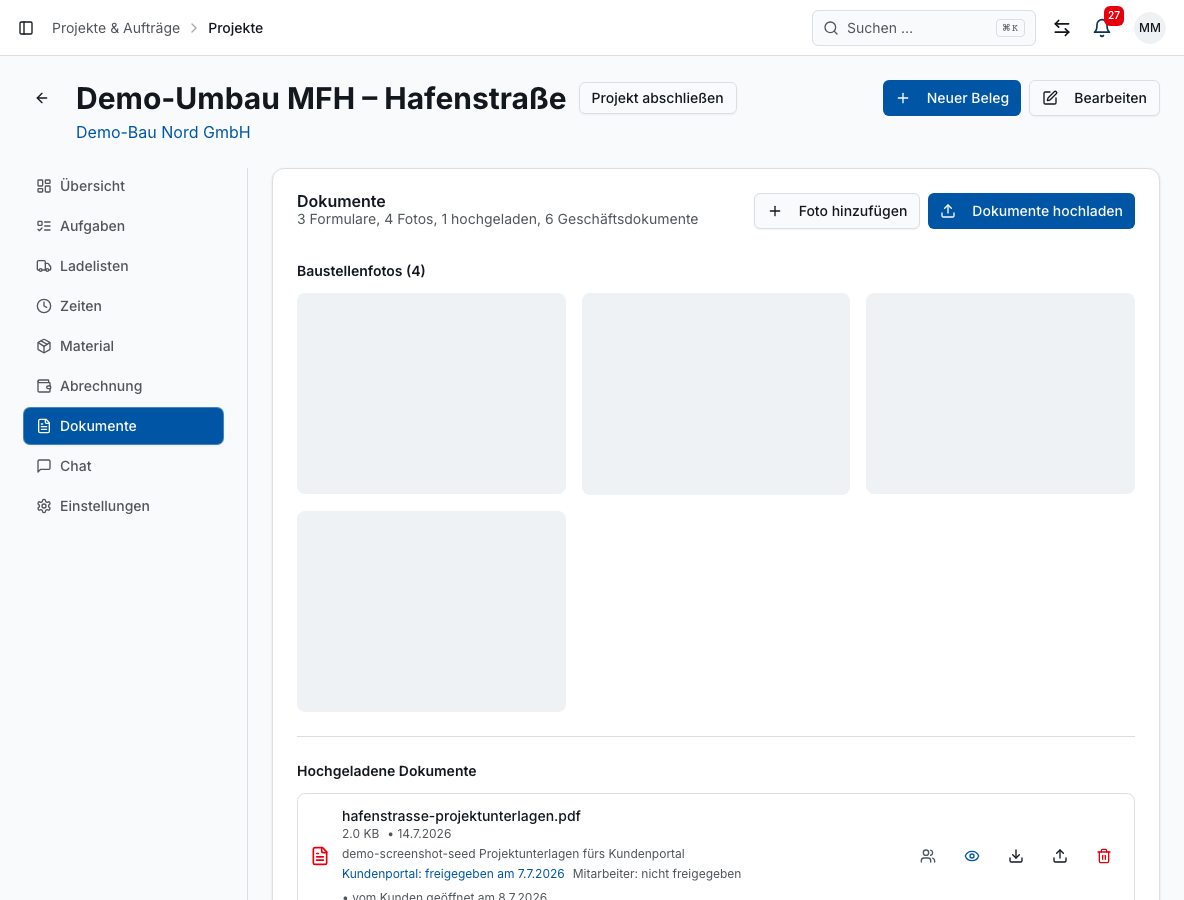Delete hafenstrasse-projektunterlagen.pdf with trash icon

[x=1103, y=856]
